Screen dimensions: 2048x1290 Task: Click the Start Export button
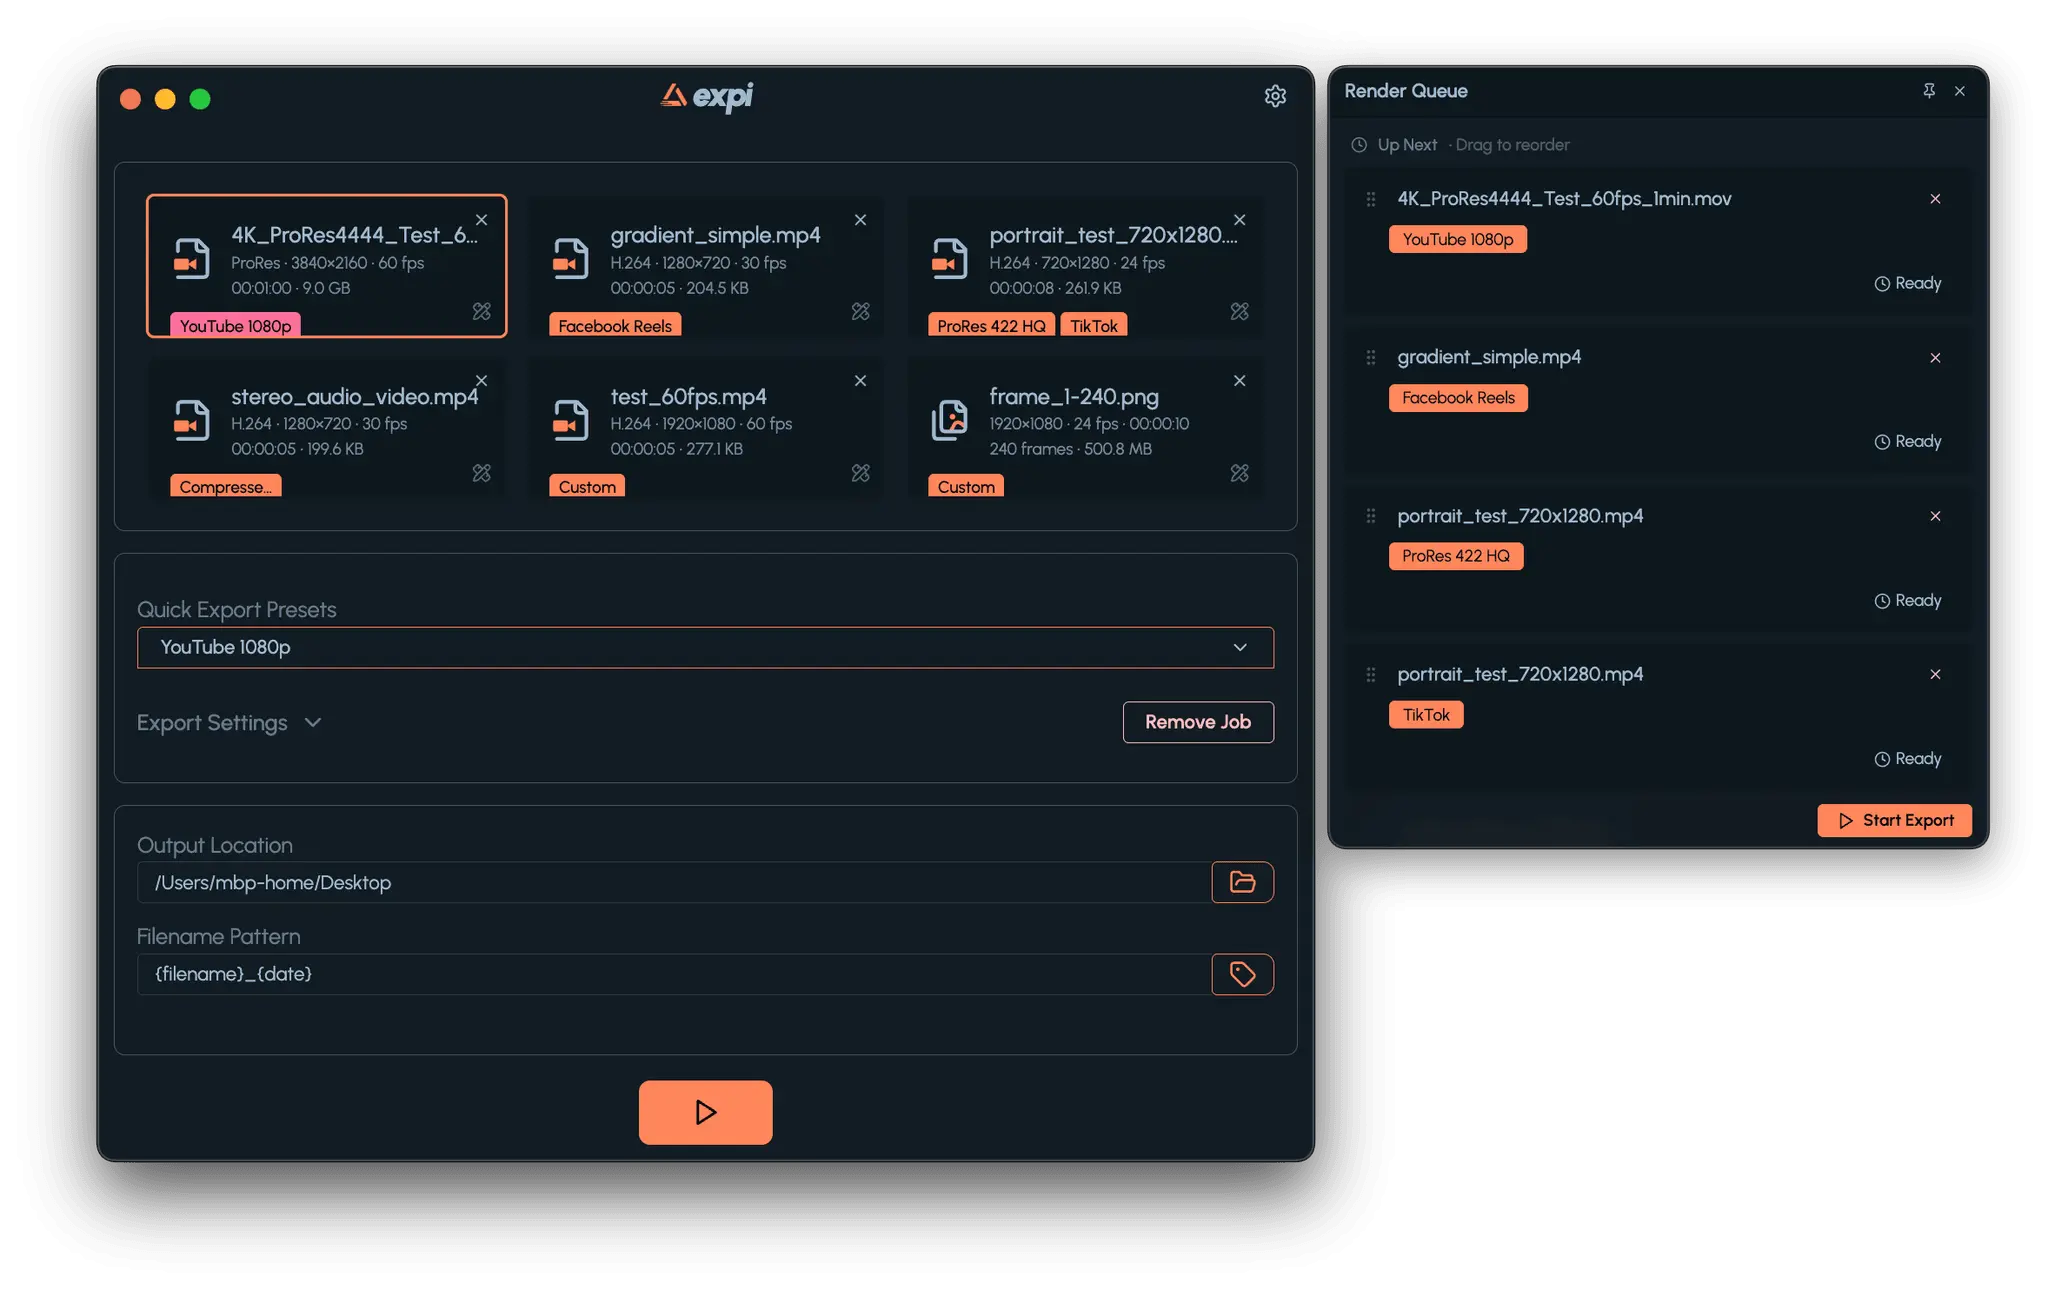1894,820
